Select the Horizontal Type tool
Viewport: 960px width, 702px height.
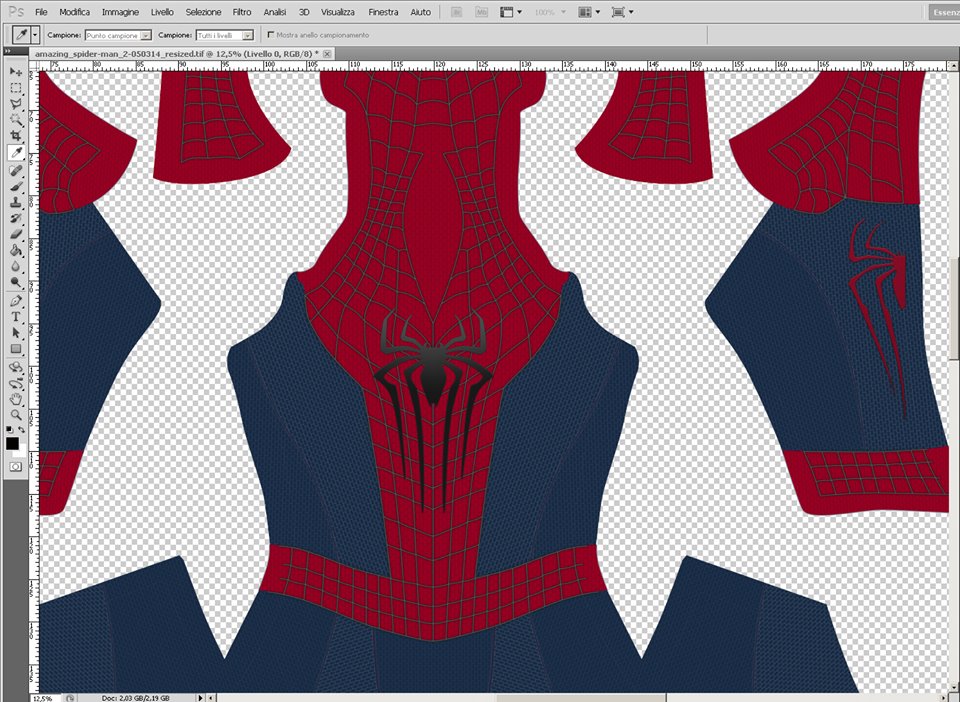point(16,316)
